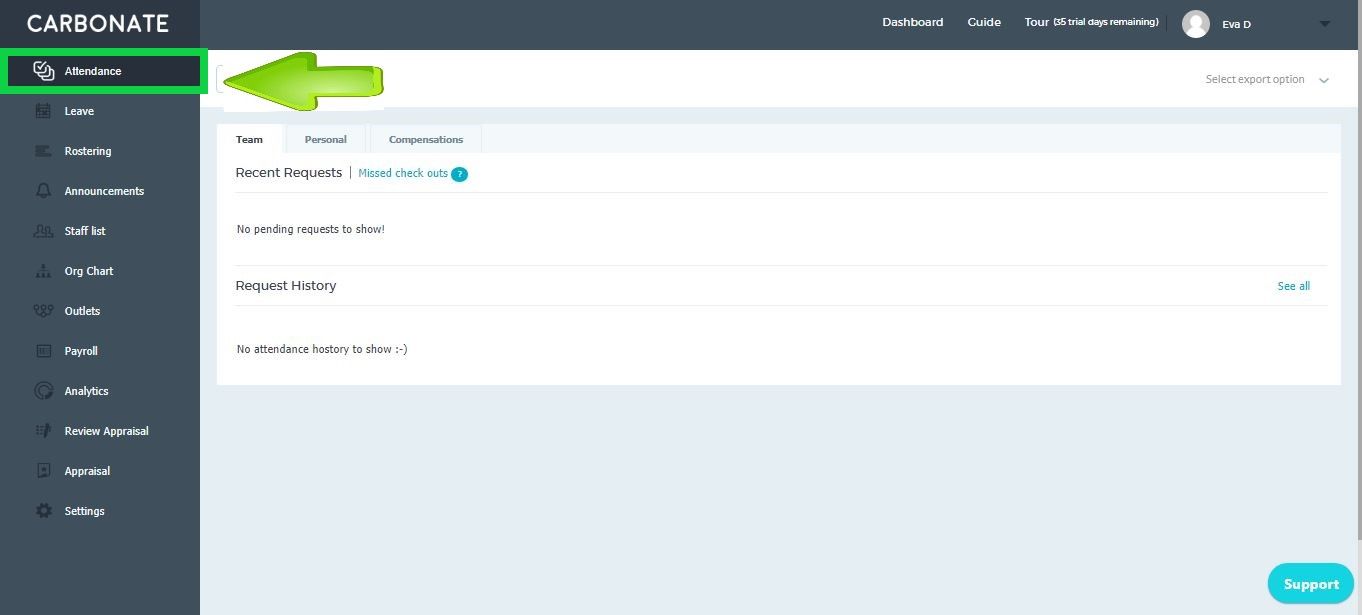Click the Outlets sidebar icon
Viewport: 1362px width, 615px height.
(x=43, y=311)
